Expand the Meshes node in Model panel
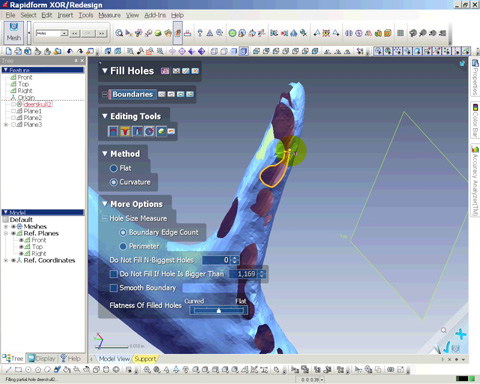480x384 pixels. [x=6, y=227]
